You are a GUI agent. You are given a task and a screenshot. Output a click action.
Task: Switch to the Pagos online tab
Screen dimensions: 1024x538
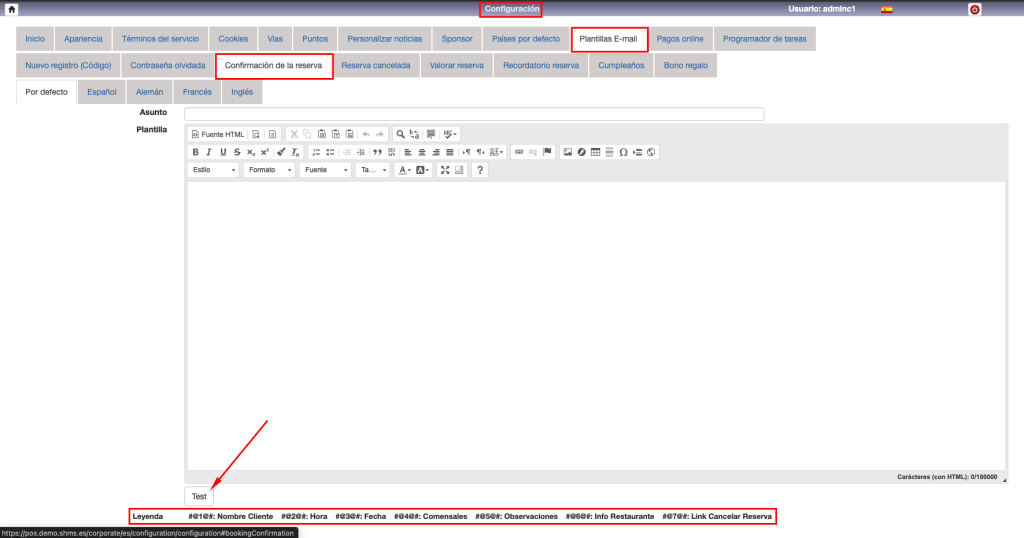click(x=680, y=39)
